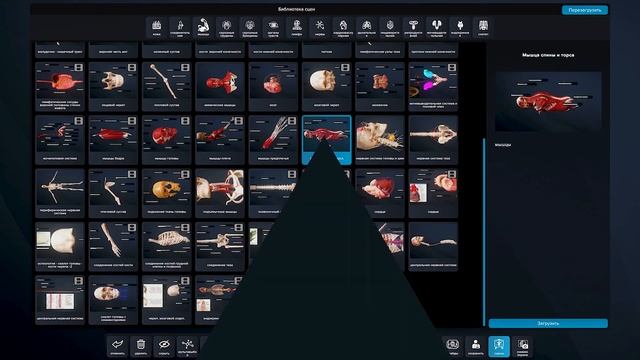Select the ribcage skeleton category icon
This screenshot has height=360, width=640.
(483, 28)
